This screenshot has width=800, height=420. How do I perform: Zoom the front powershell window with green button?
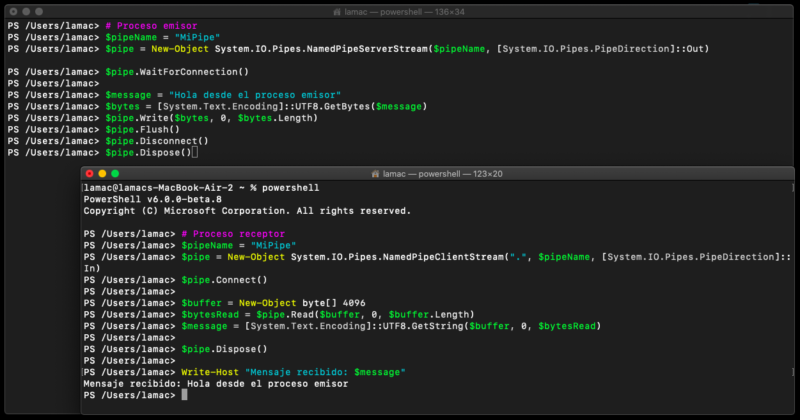coord(115,174)
